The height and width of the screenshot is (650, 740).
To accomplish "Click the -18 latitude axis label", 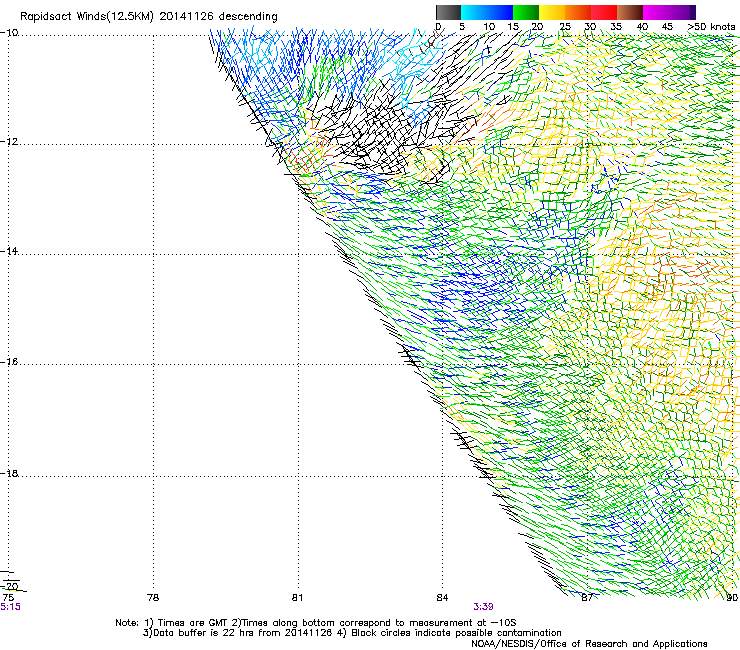I will (x=9, y=473).
